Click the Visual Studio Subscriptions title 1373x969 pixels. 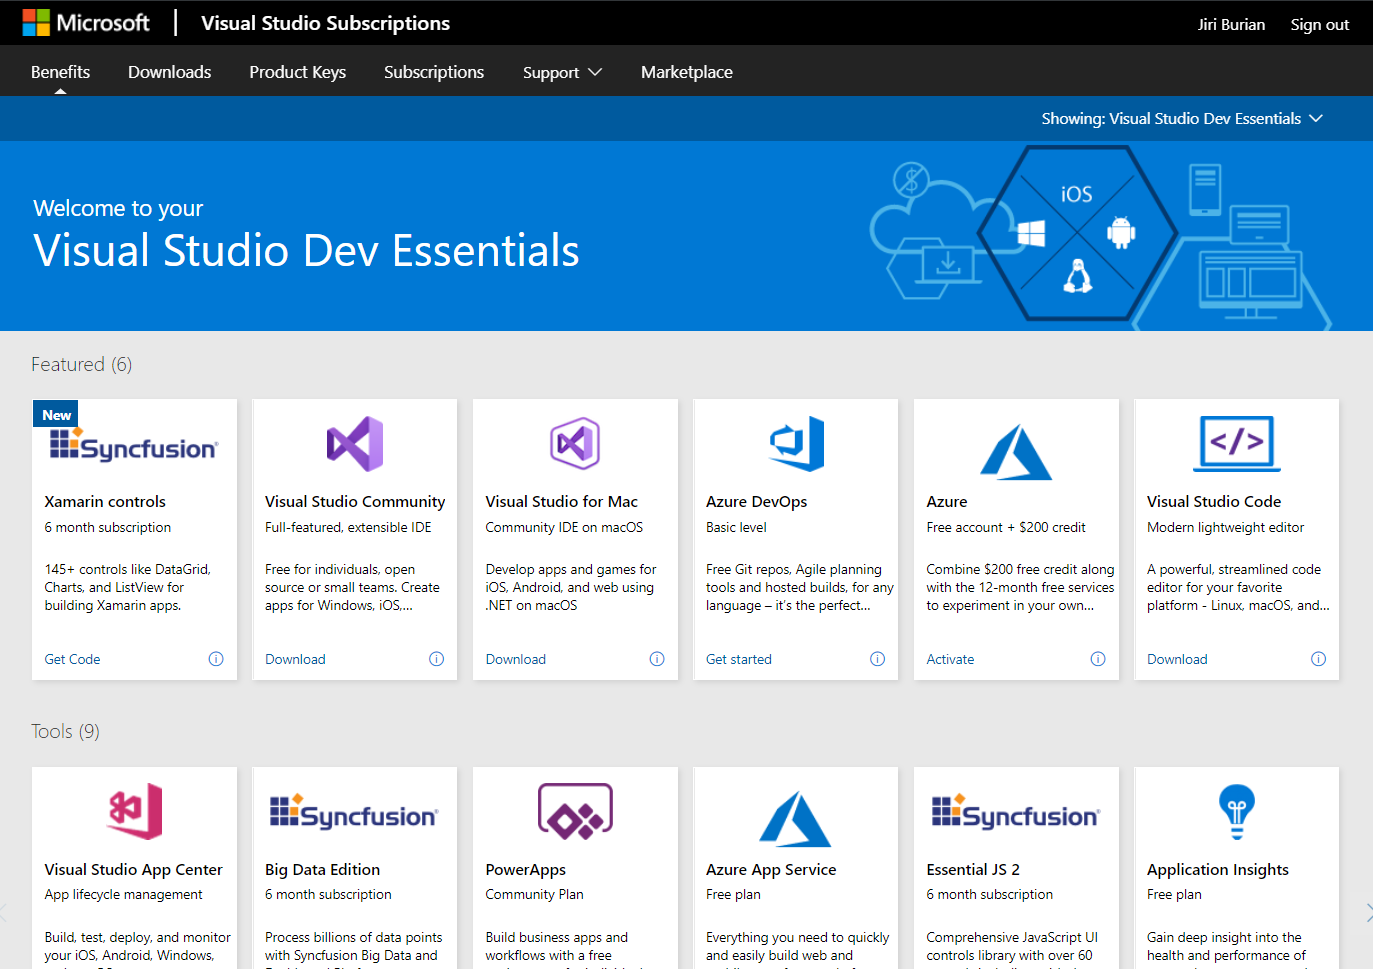(325, 23)
